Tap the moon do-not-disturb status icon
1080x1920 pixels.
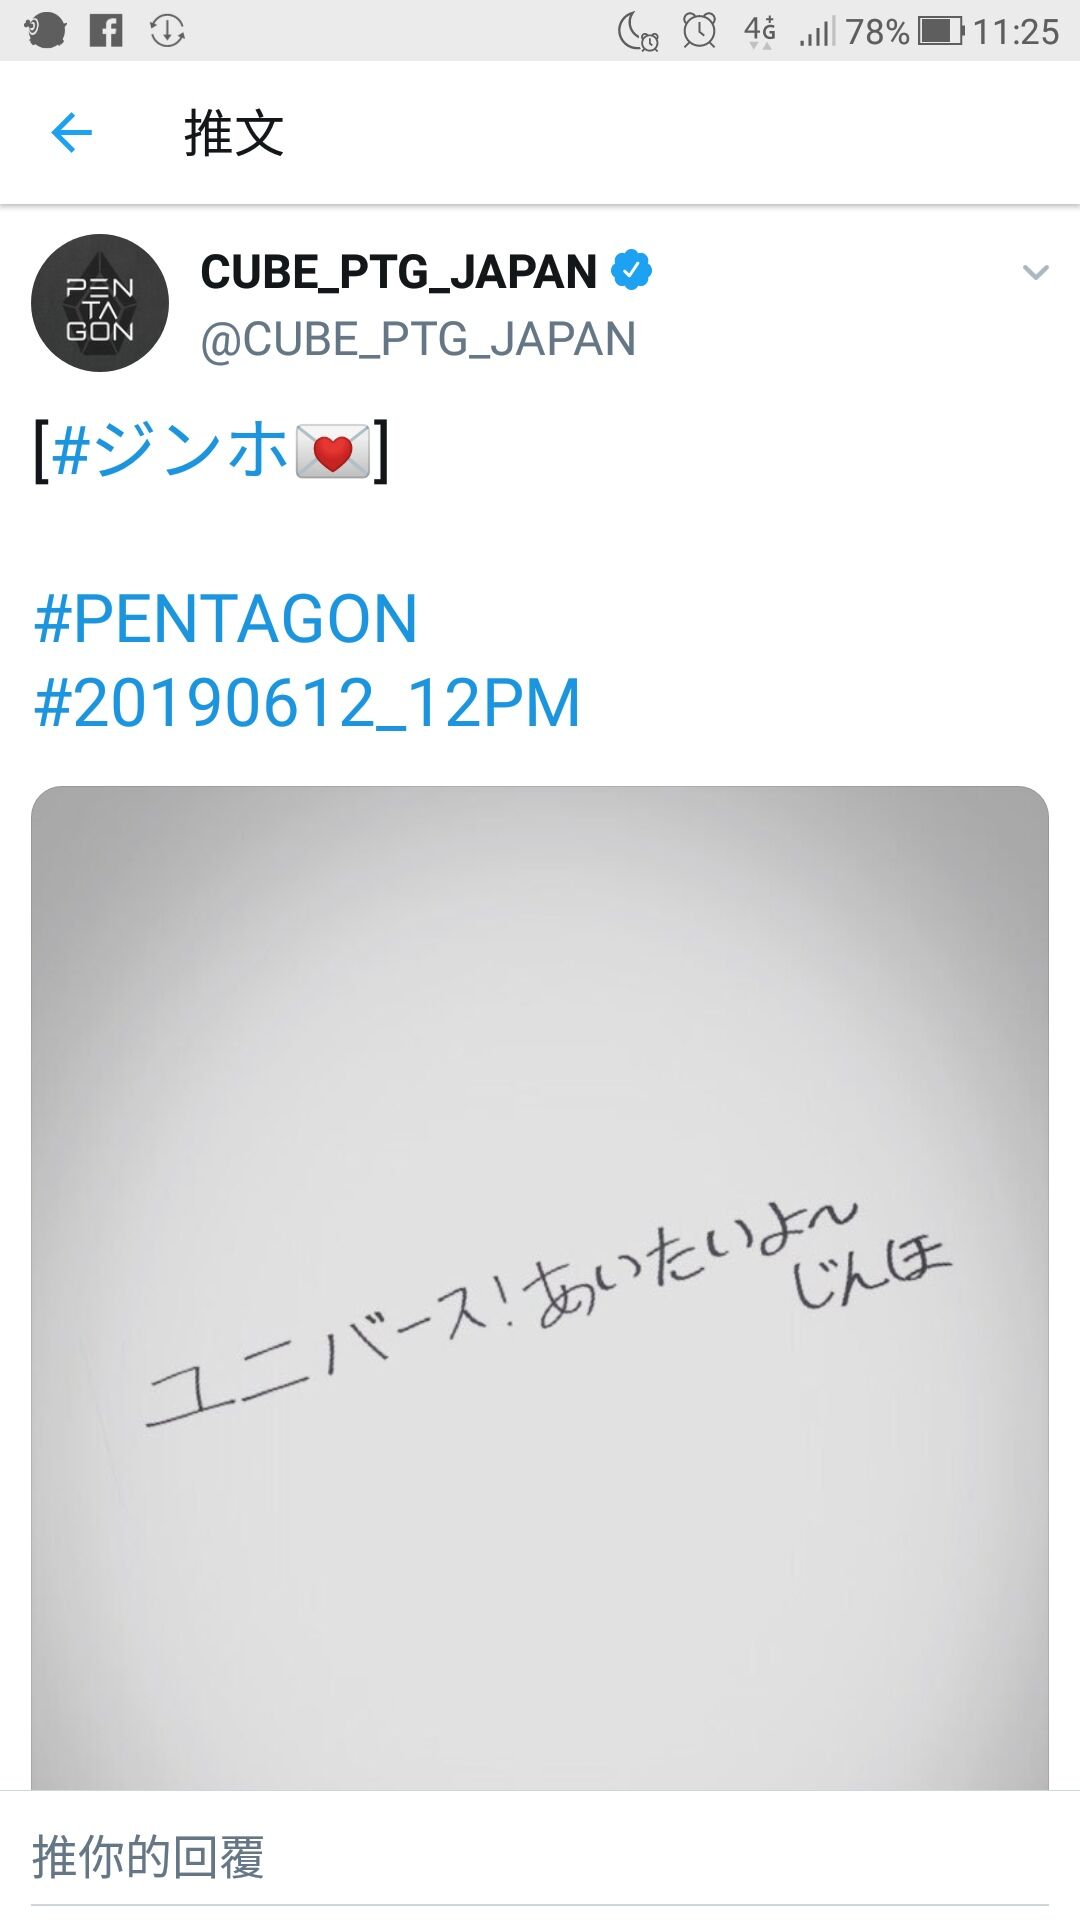point(637,31)
